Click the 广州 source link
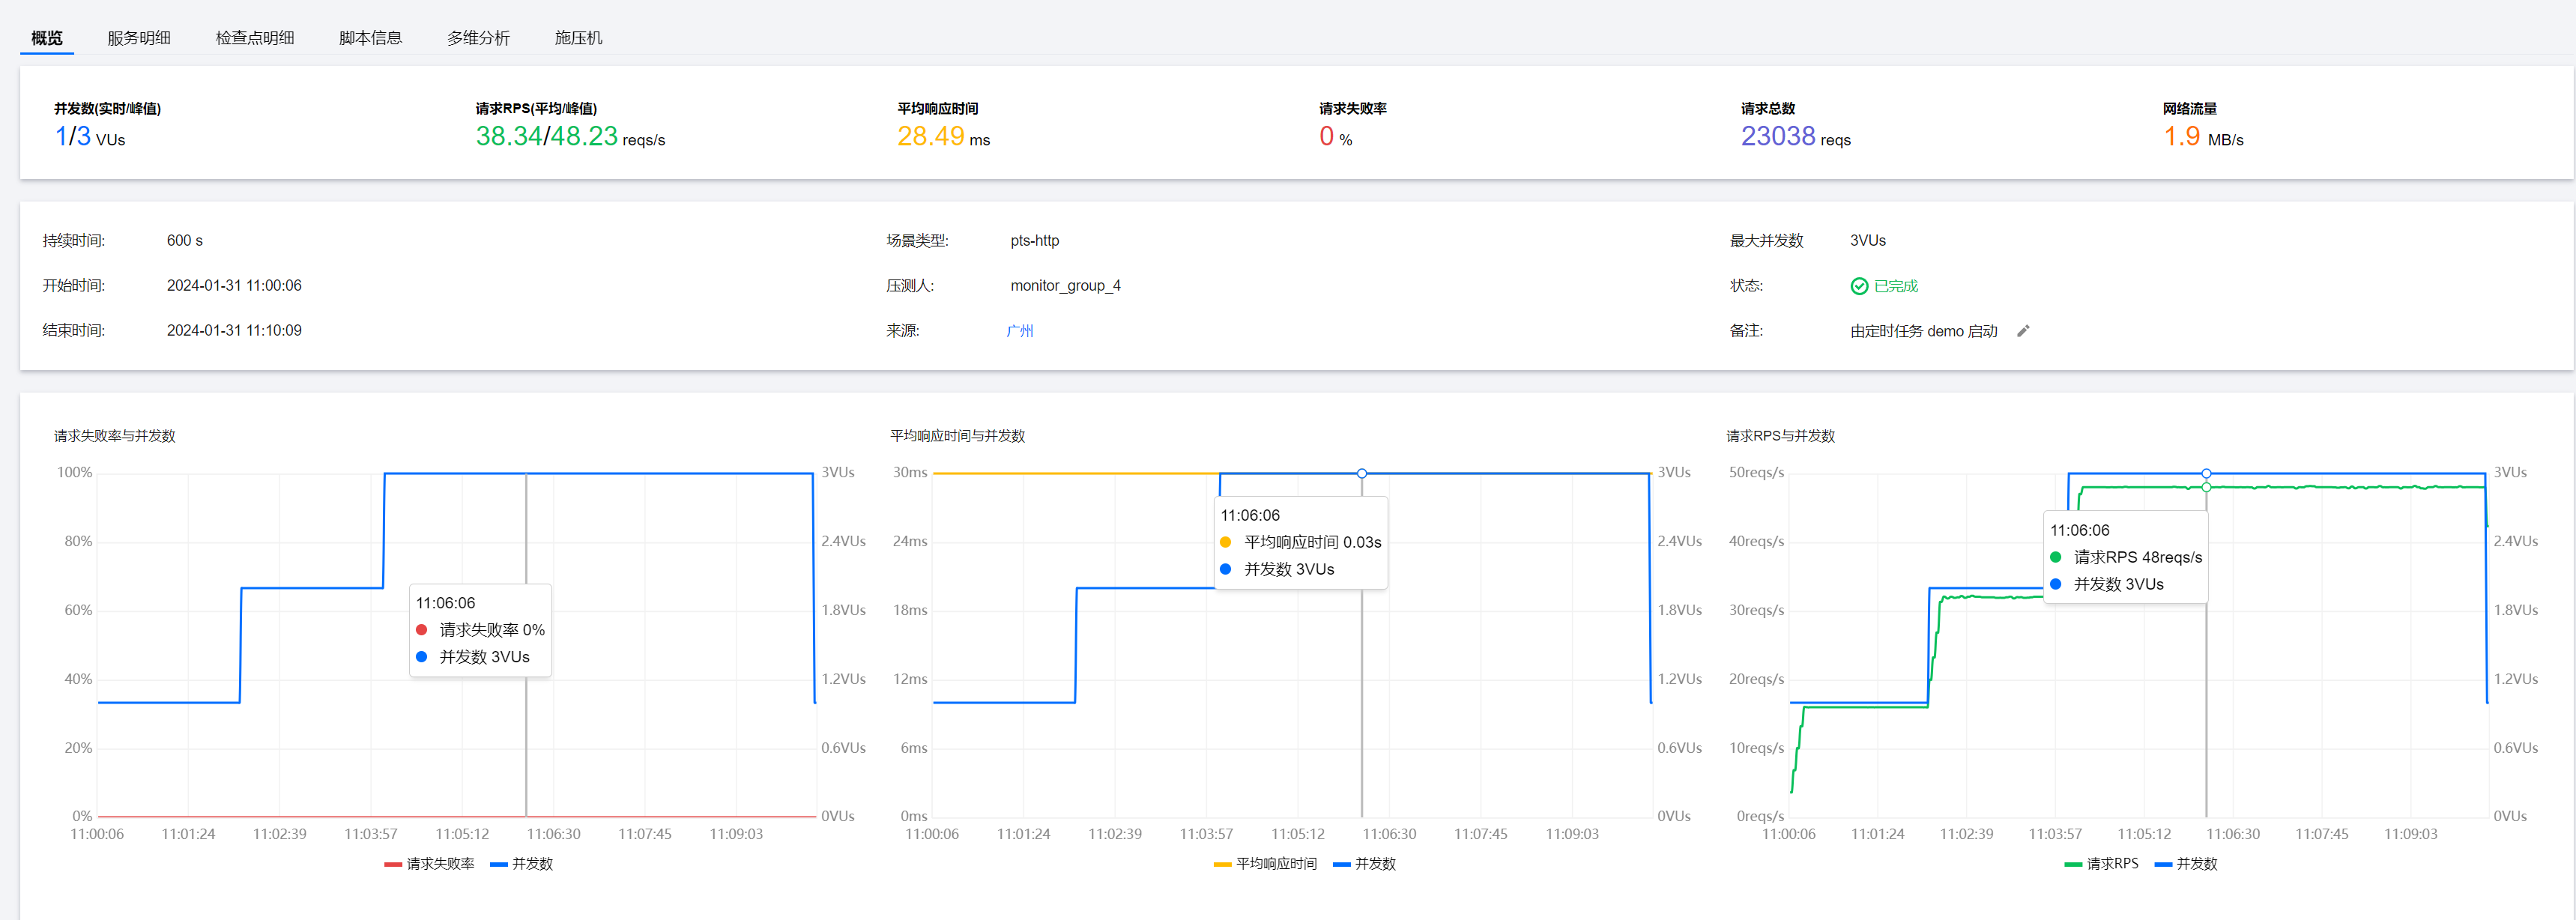The height and width of the screenshot is (920, 2576). [1019, 331]
